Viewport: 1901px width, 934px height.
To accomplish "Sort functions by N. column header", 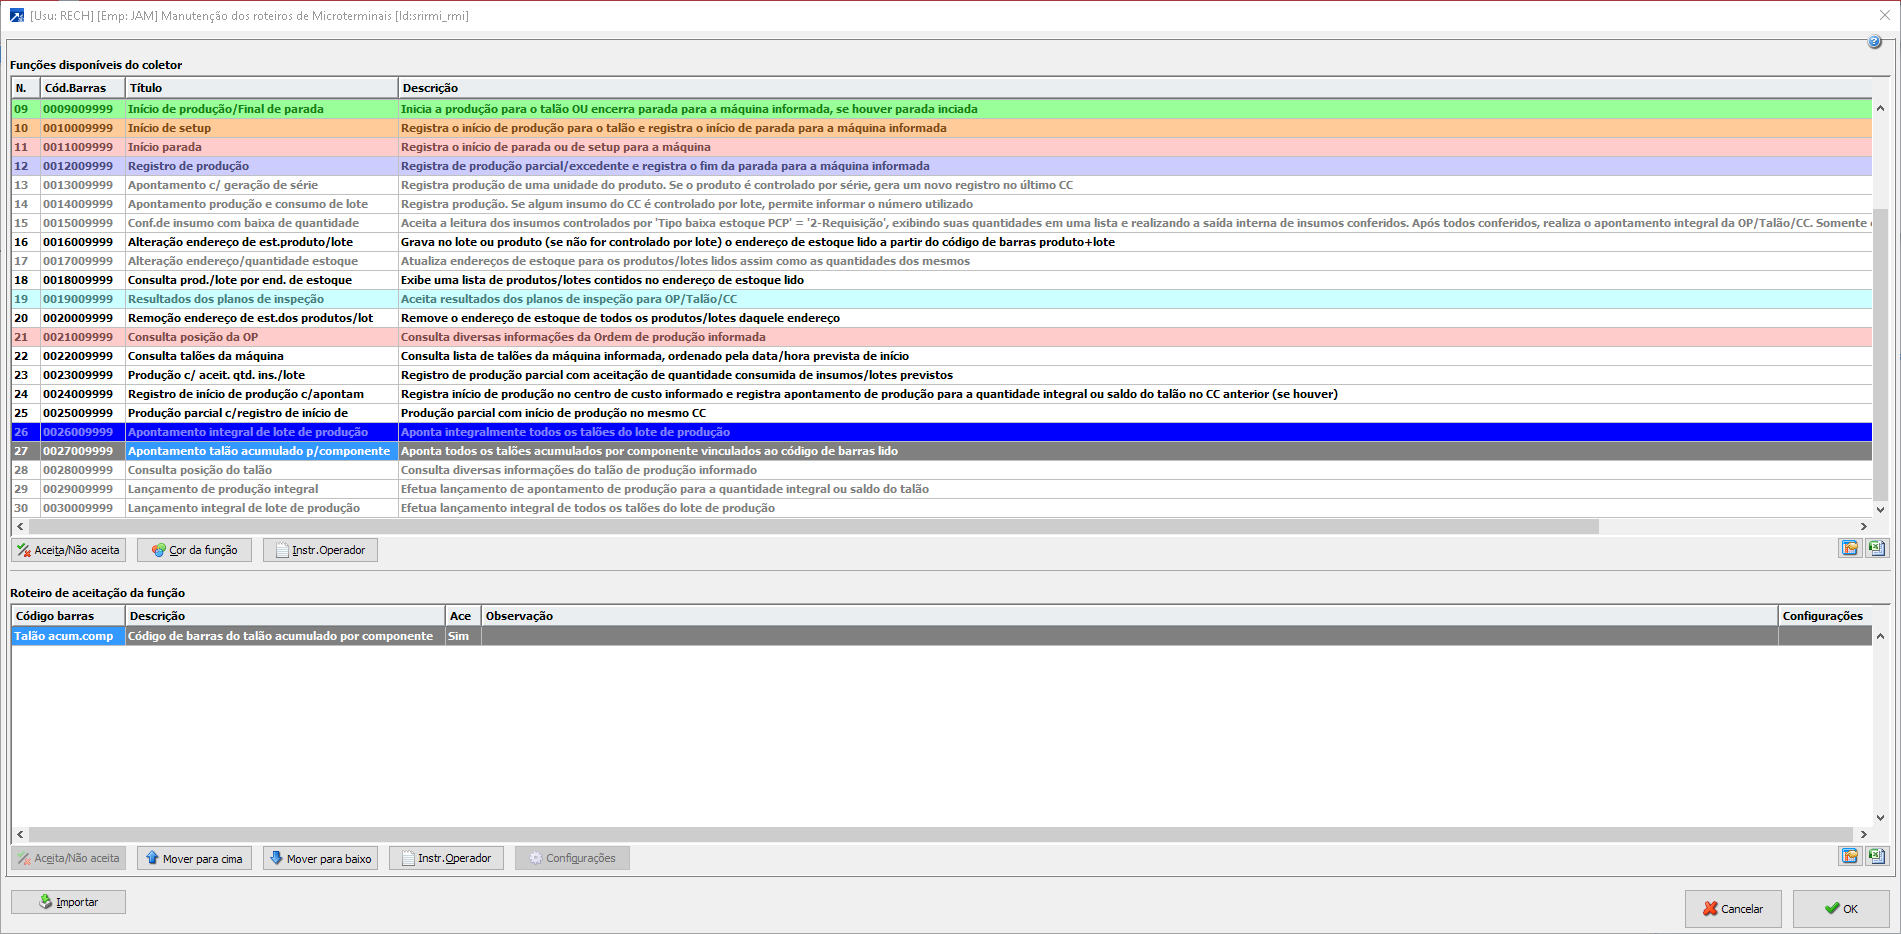I will point(25,88).
